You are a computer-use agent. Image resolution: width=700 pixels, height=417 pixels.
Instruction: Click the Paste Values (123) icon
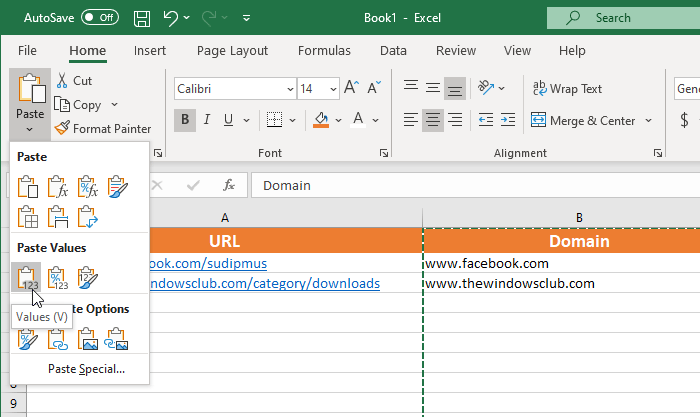[x=28, y=277]
